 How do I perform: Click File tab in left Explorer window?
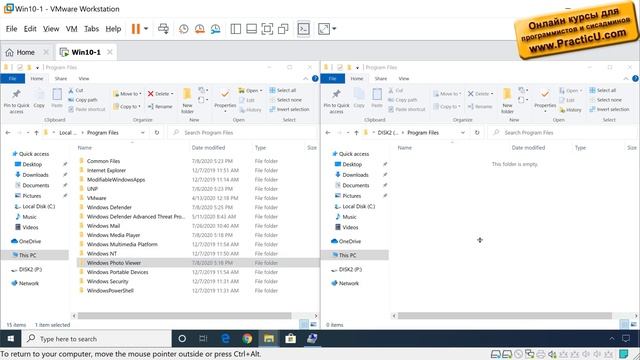13,78
